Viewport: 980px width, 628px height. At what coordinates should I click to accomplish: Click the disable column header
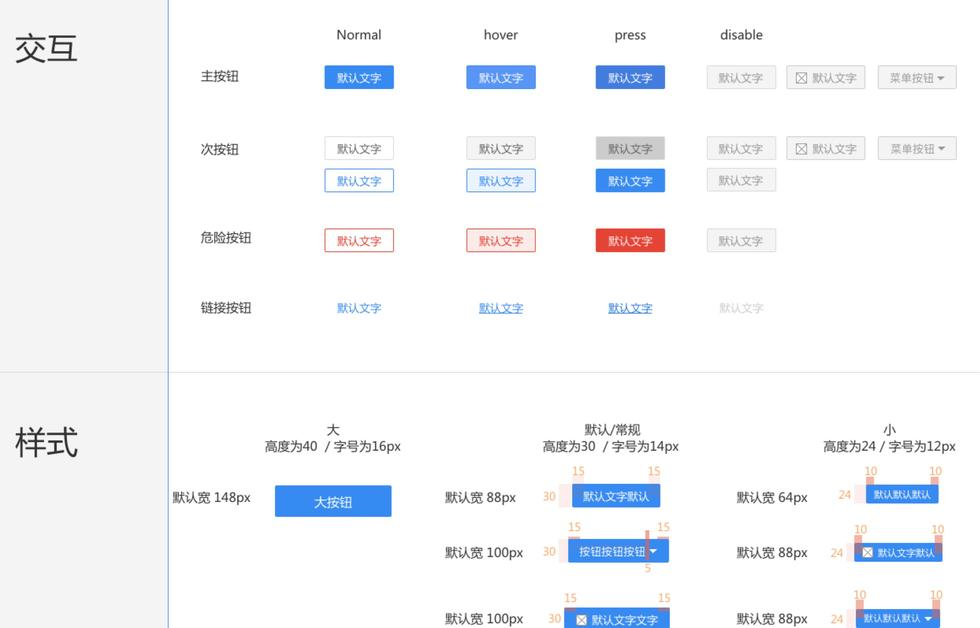(741, 35)
